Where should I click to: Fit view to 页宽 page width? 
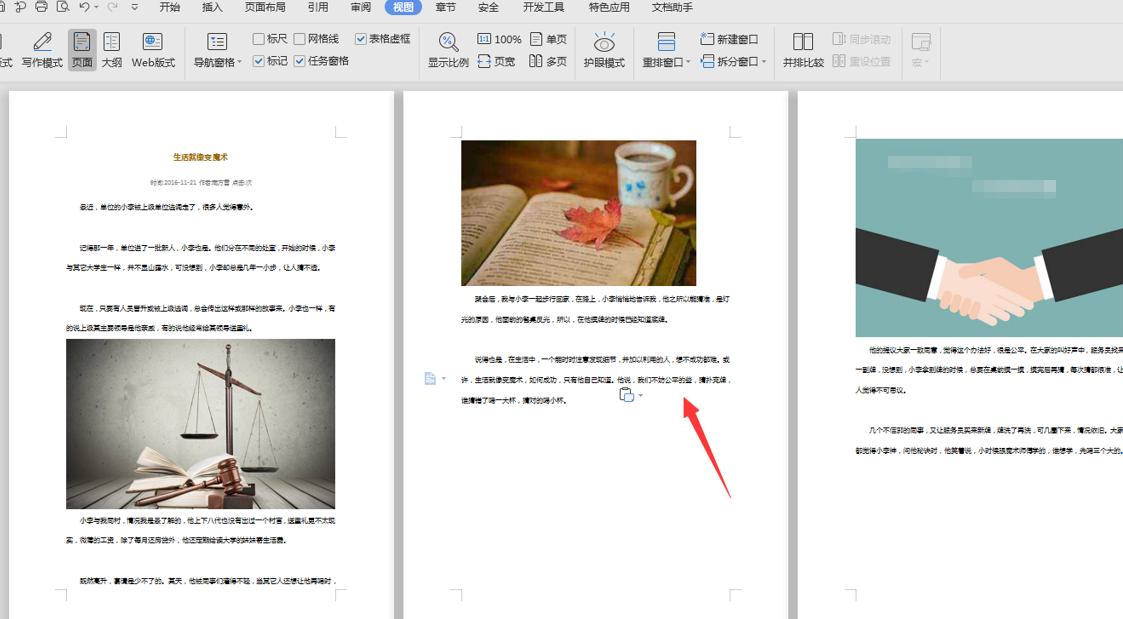click(496, 62)
